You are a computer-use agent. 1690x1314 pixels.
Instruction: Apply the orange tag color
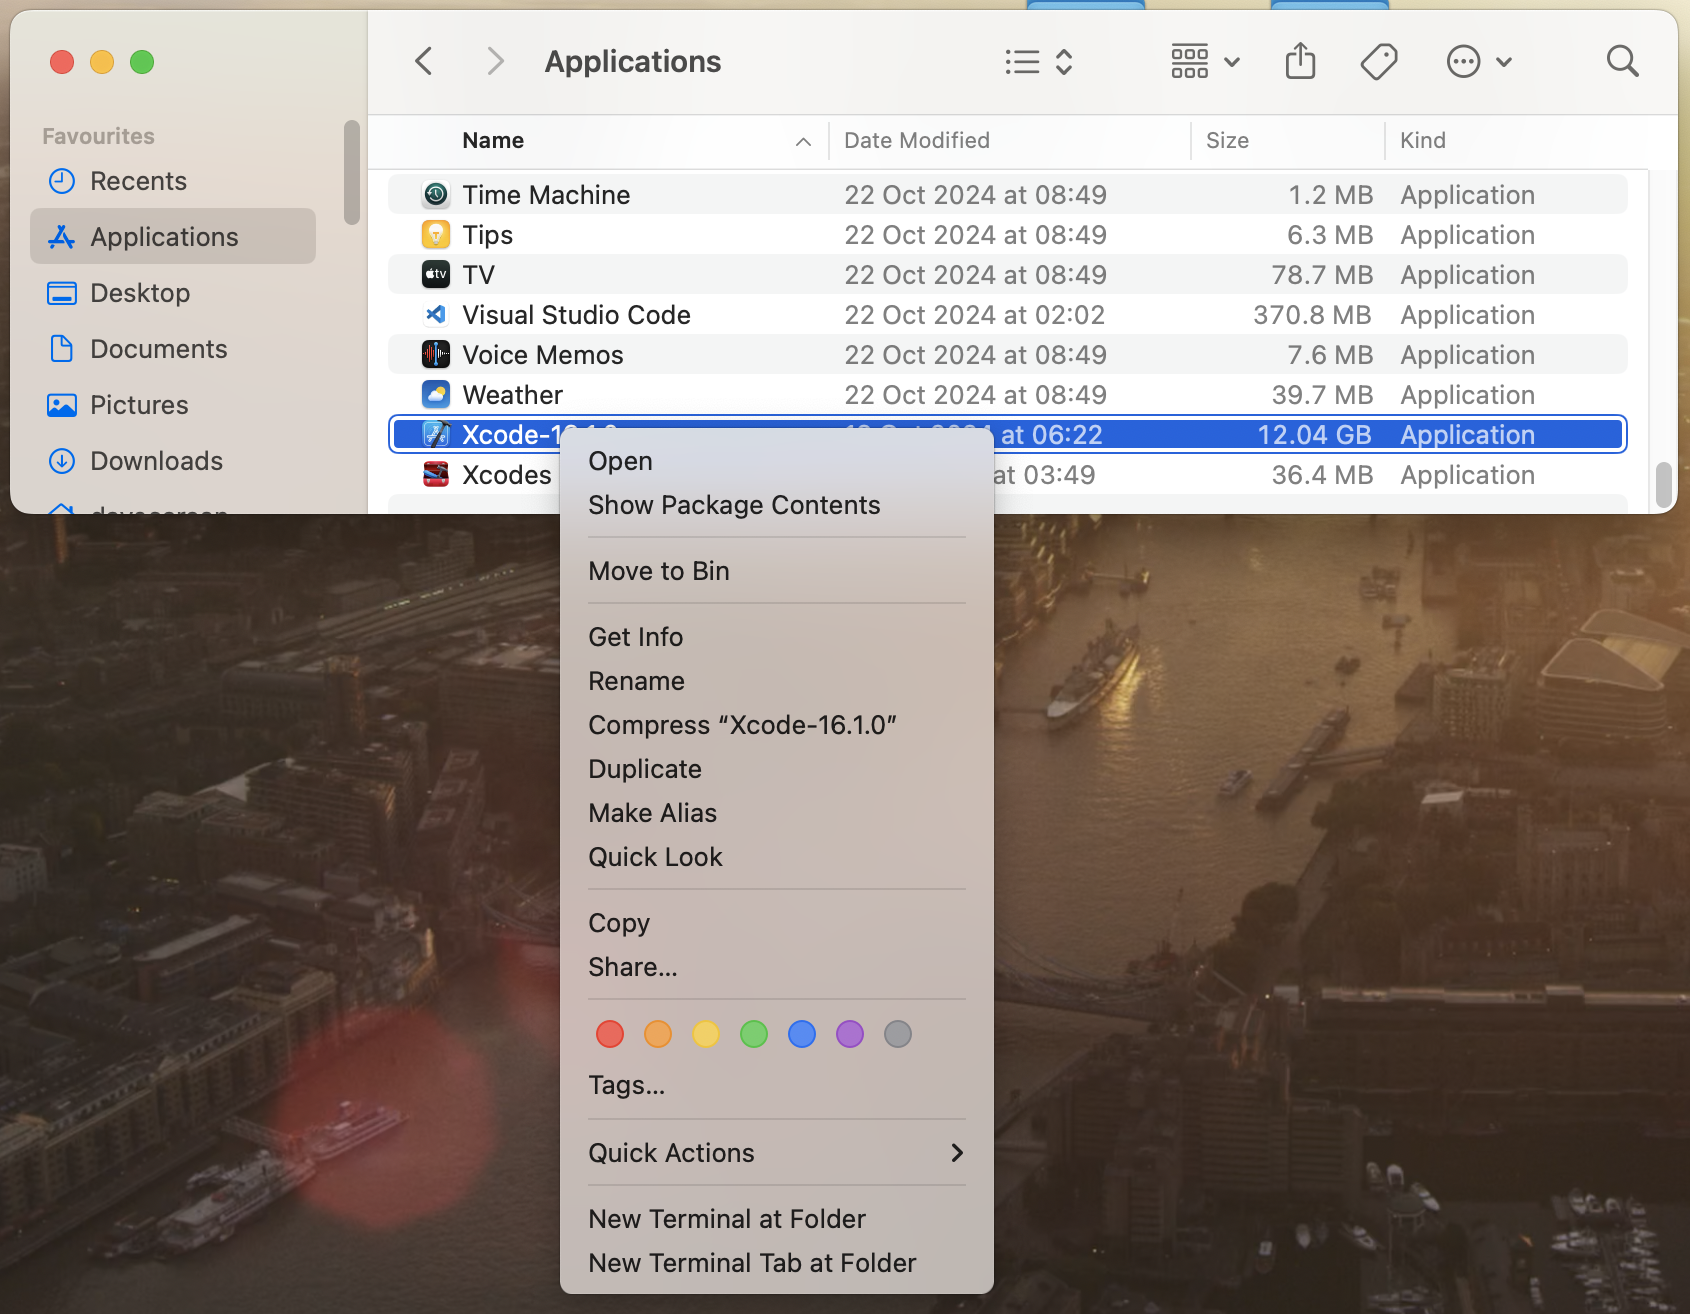click(x=658, y=1034)
